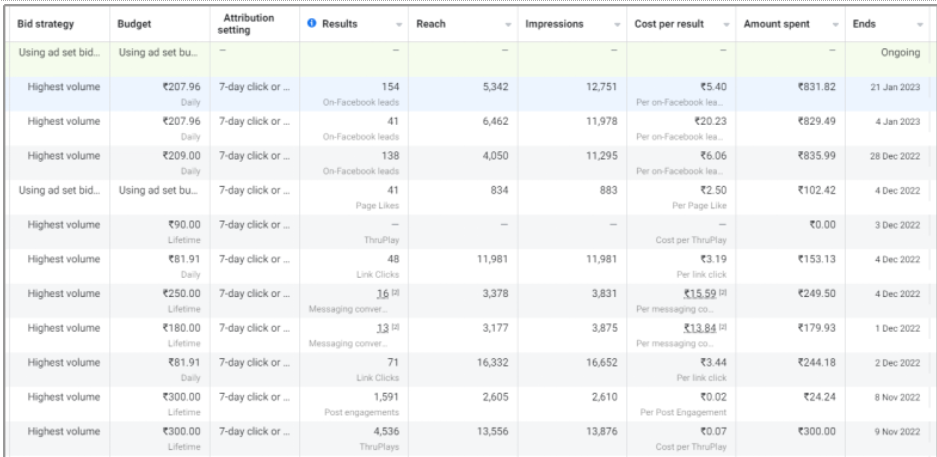
Task: Select the Attribution setting column header
Action: coord(251,22)
